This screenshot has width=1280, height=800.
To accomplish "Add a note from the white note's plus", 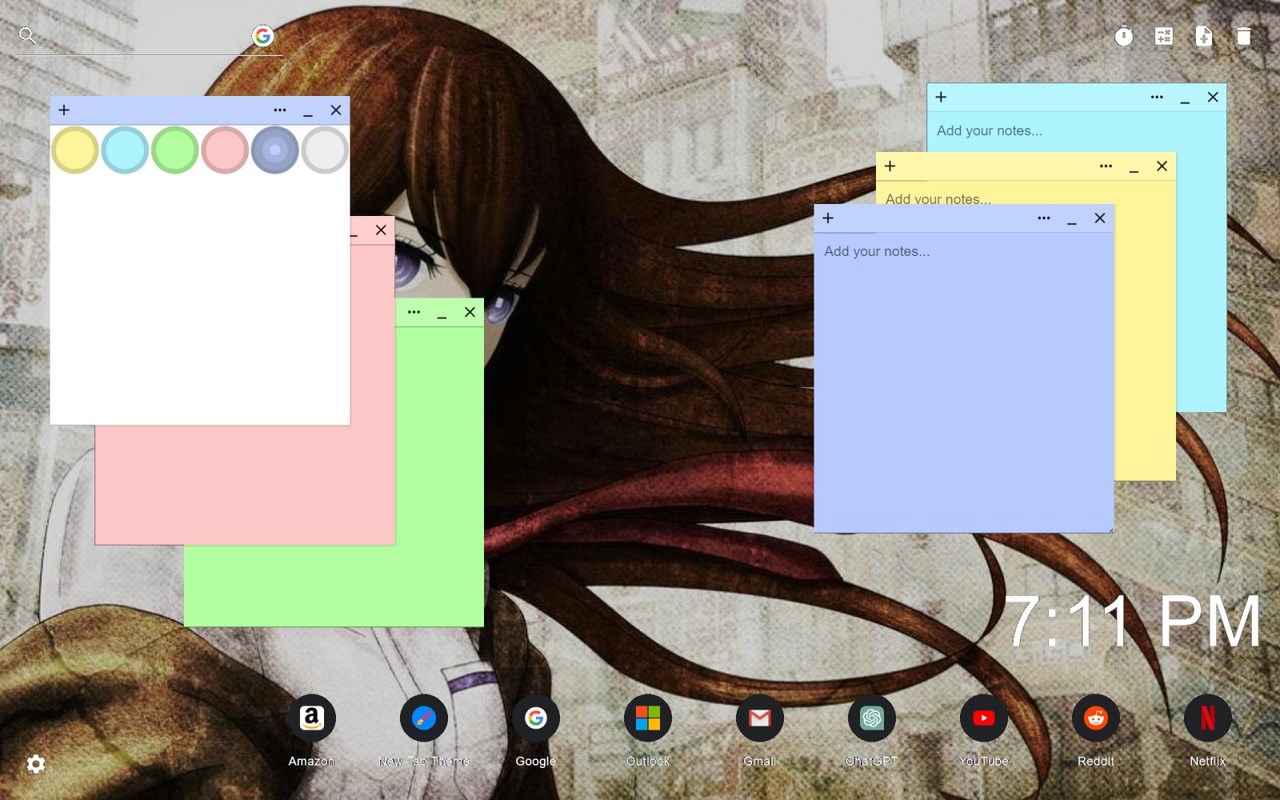I will [64, 110].
